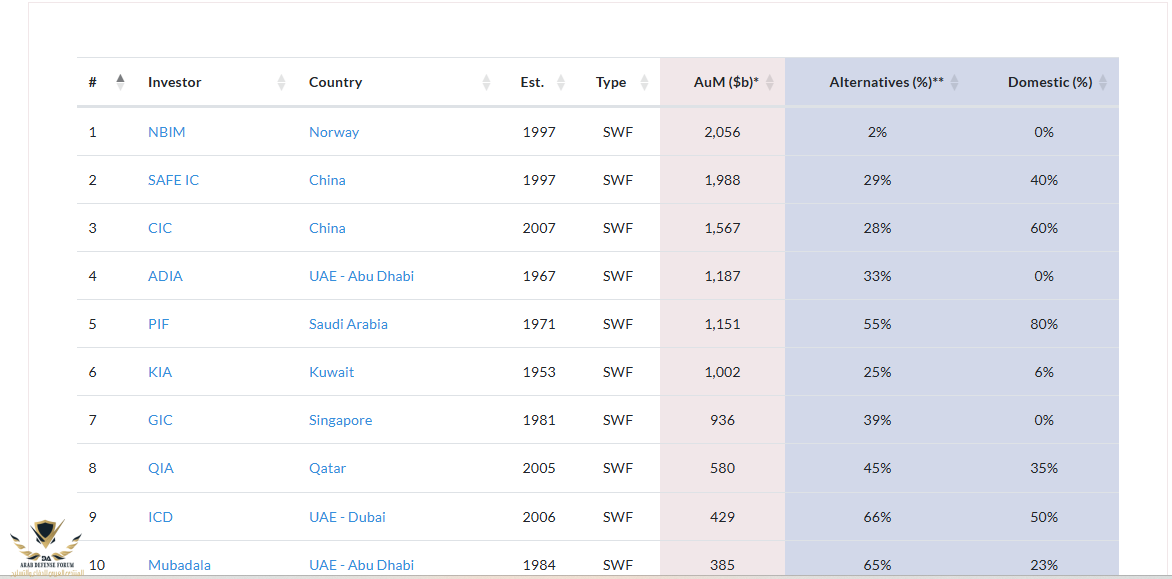Sort by Alternatives (%) arrows
Screen dimensions: 1172x579
point(954,82)
